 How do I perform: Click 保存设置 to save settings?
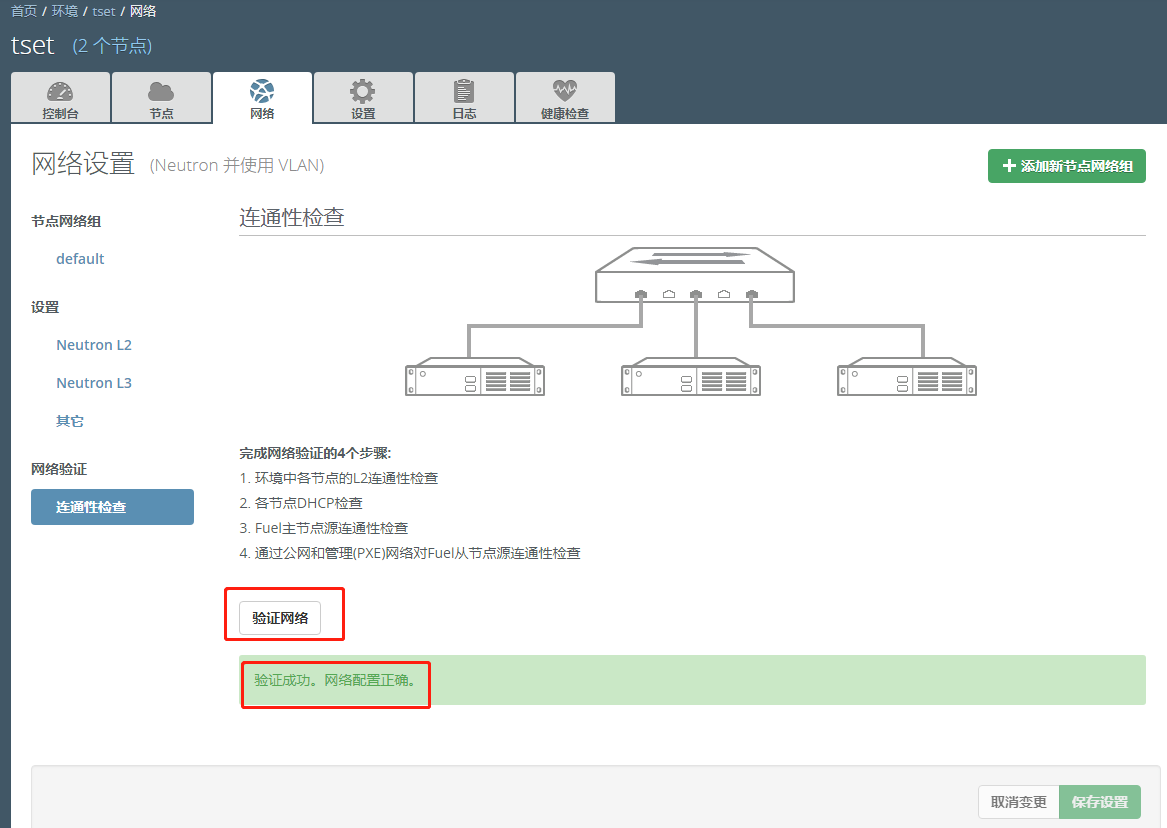(x=1100, y=801)
